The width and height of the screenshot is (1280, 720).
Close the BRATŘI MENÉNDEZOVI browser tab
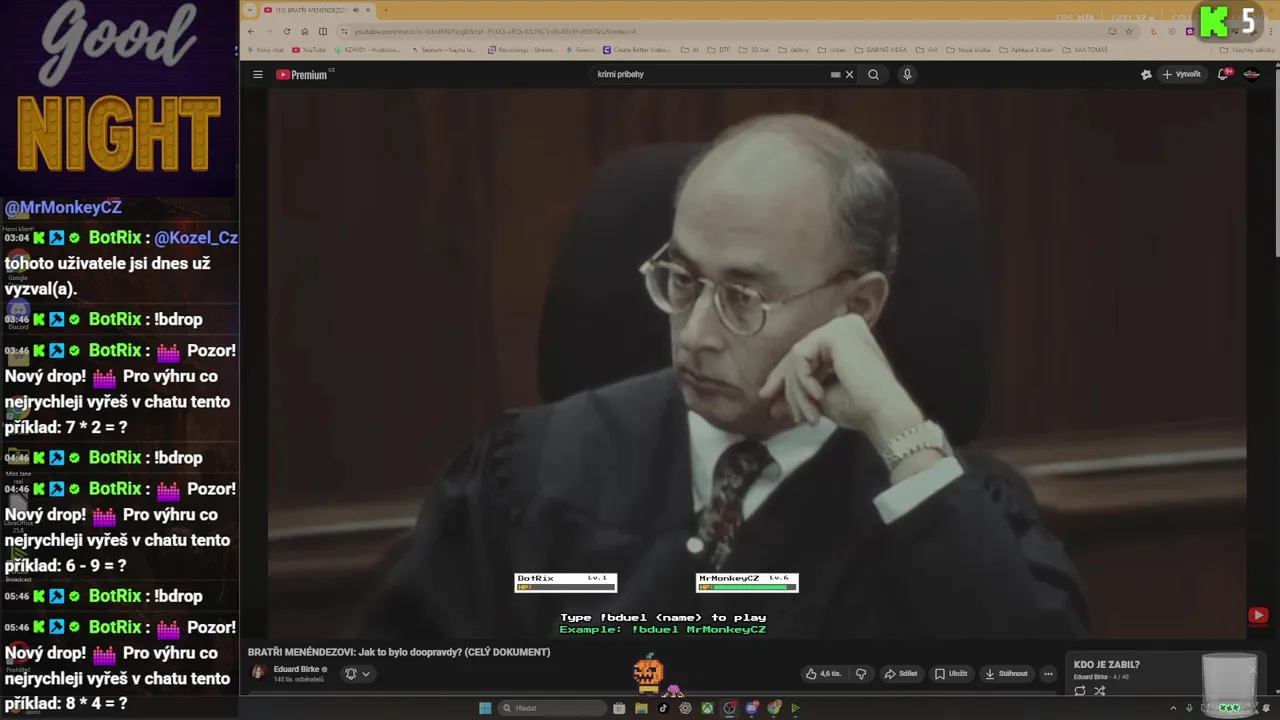click(368, 10)
